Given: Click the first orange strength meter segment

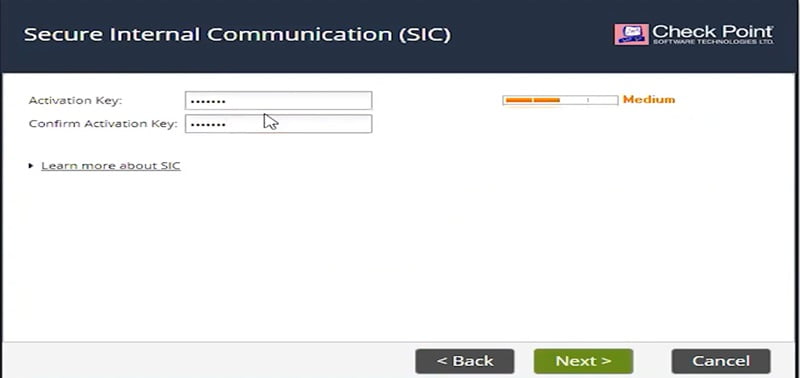Looking at the screenshot, I should 519,100.
